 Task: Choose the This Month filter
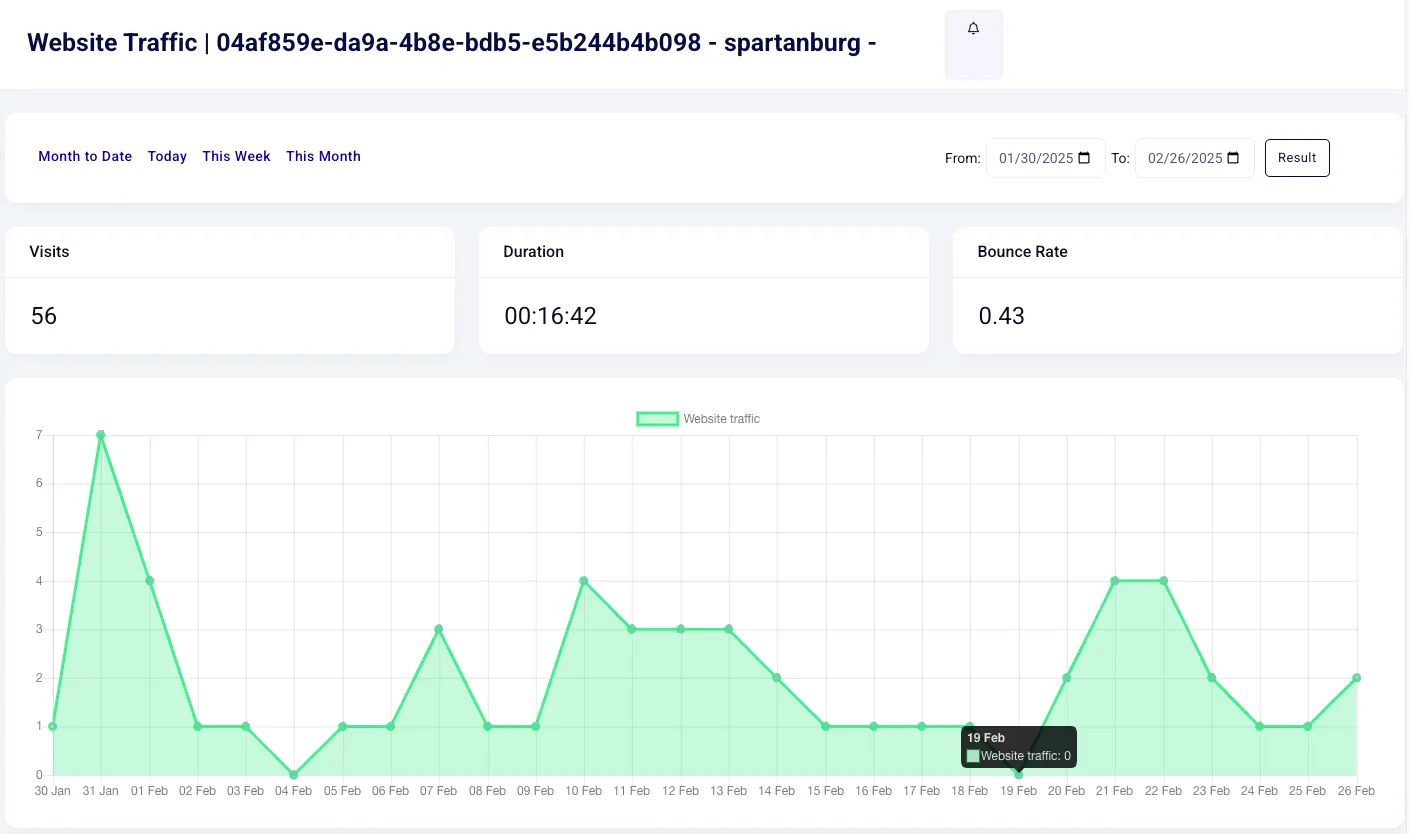click(323, 156)
